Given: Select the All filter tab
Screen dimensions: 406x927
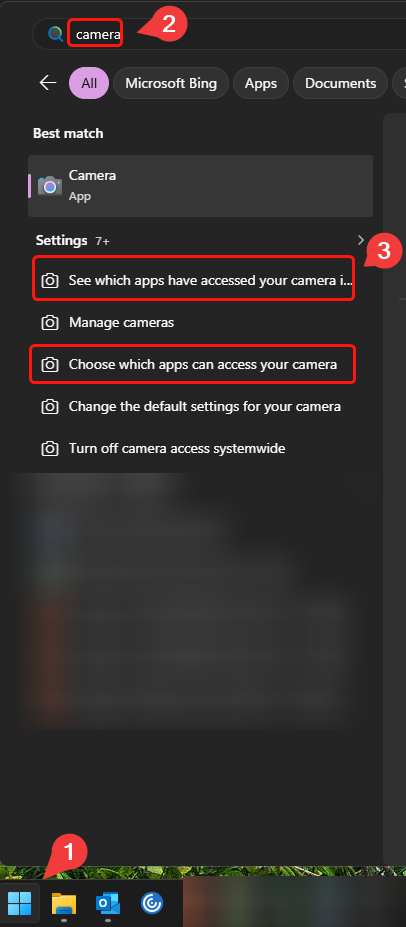Looking at the screenshot, I should [x=89, y=83].
